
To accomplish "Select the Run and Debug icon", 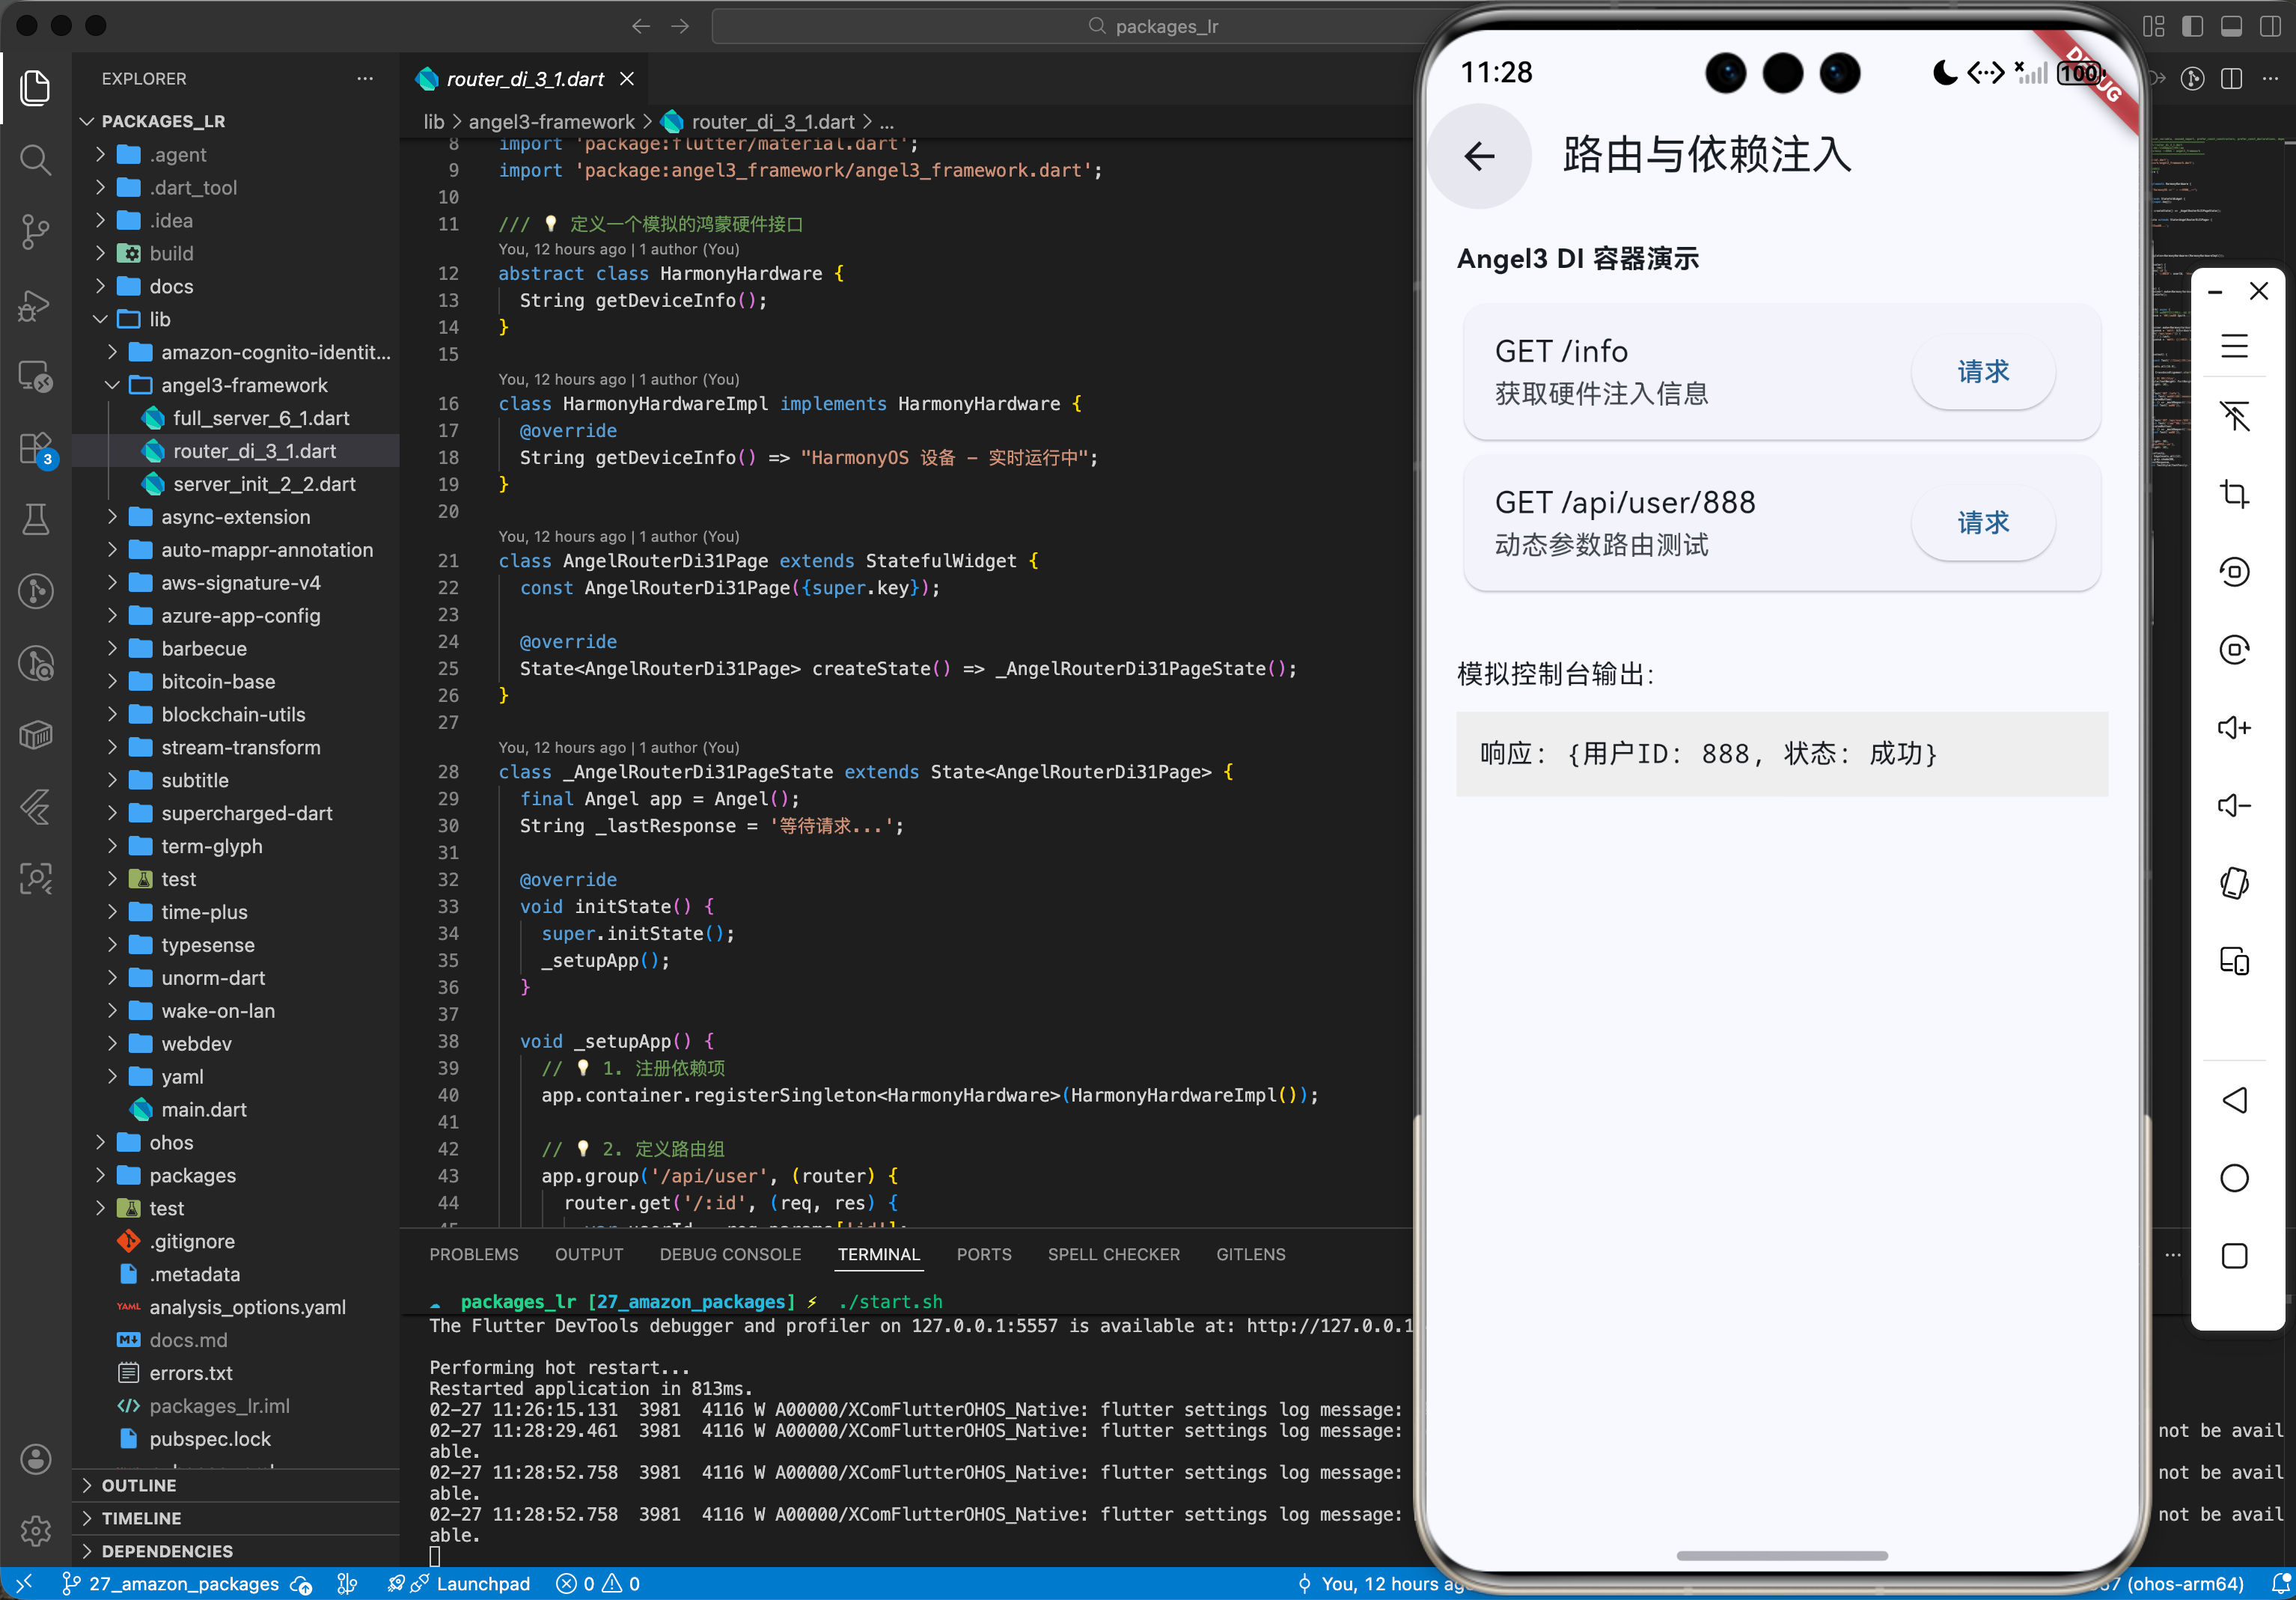I will click(36, 306).
